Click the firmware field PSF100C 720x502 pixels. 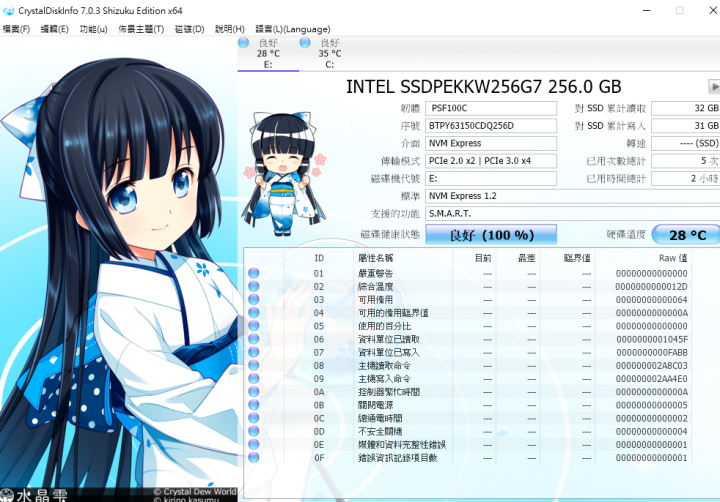click(x=491, y=108)
